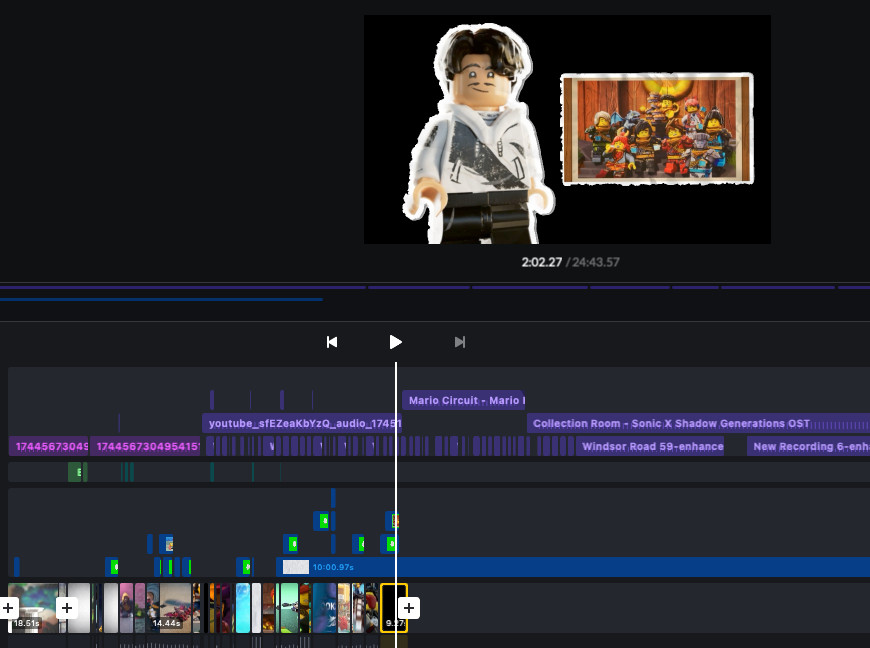Viewport: 870px width, 648px height.
Task: Select the New Recording 6-enh clip
Action: tap(808, 446)
